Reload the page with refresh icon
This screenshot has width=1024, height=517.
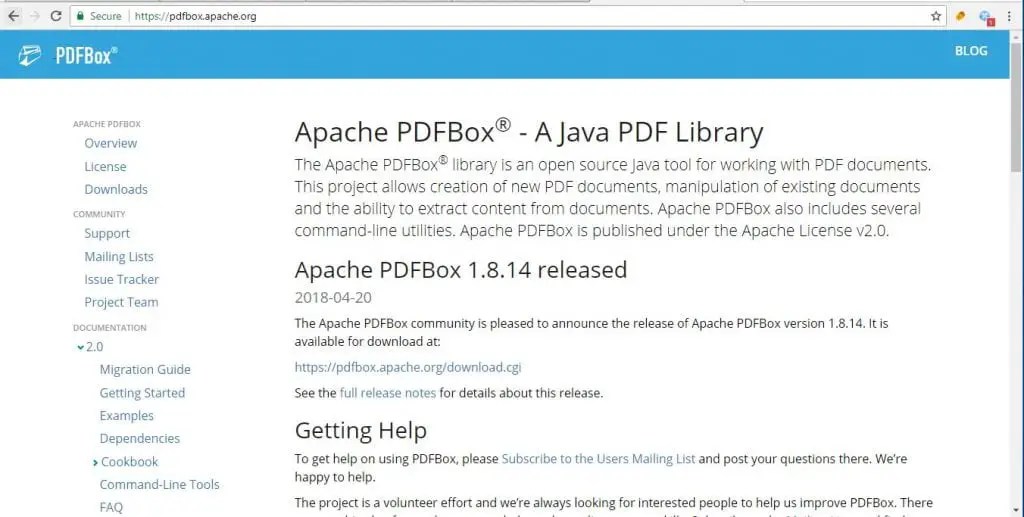point(56,16)
